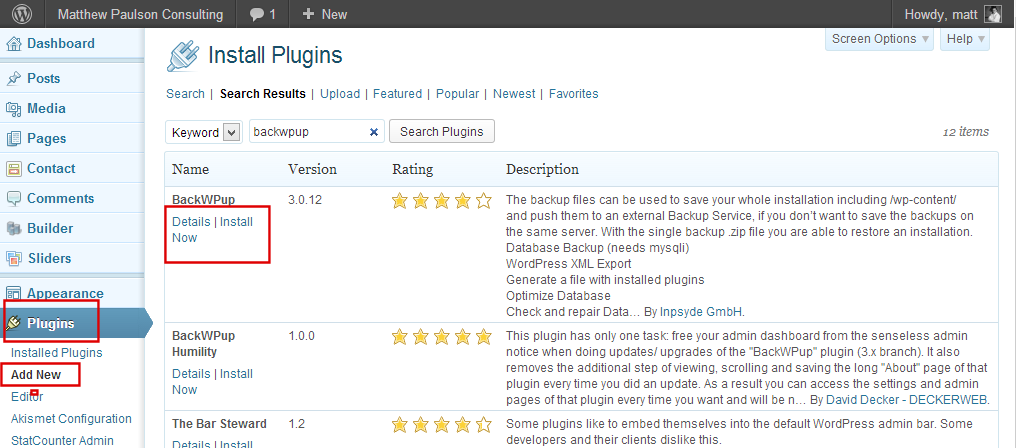The image size is (1016, 448).
Task: Click version 3.0.12 text
Action: click(305, 200)
